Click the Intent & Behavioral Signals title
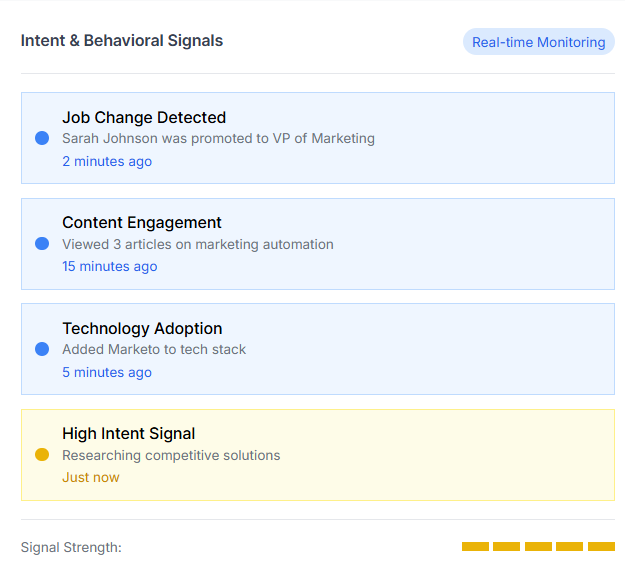625x572 pixels. 122,41
